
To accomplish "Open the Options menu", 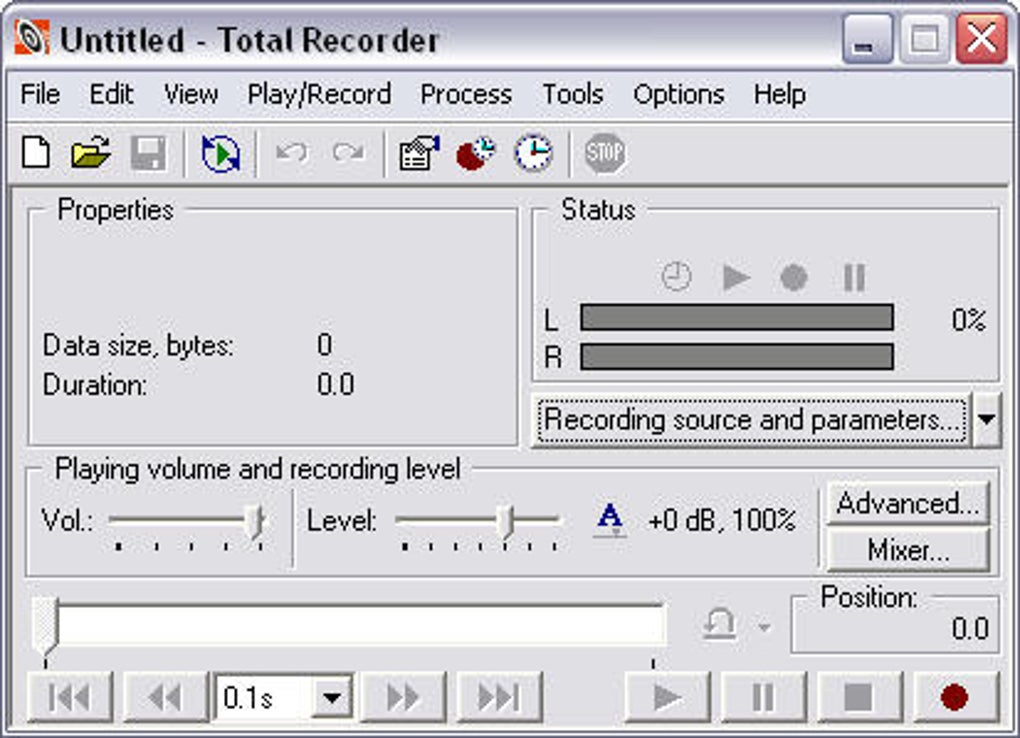I will 678,94.
